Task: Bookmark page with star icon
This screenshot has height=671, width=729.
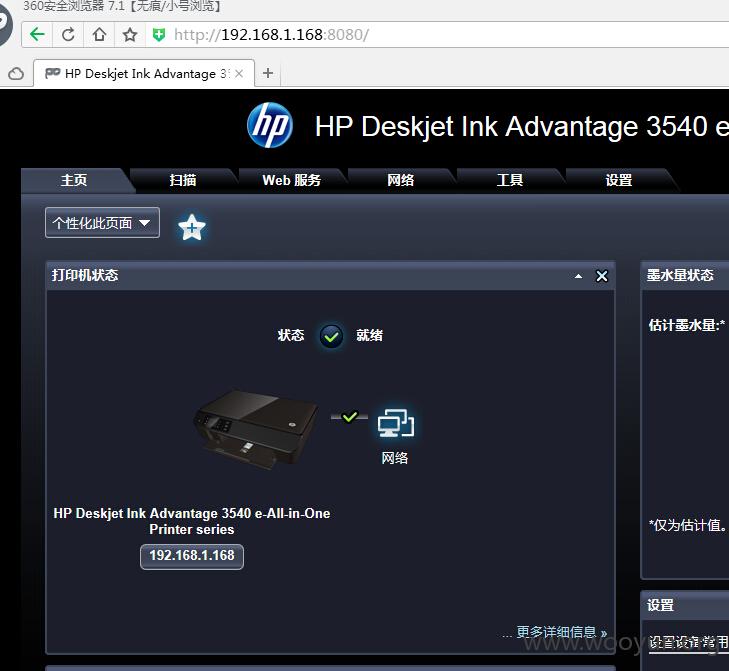Action: tap(130, 34)
